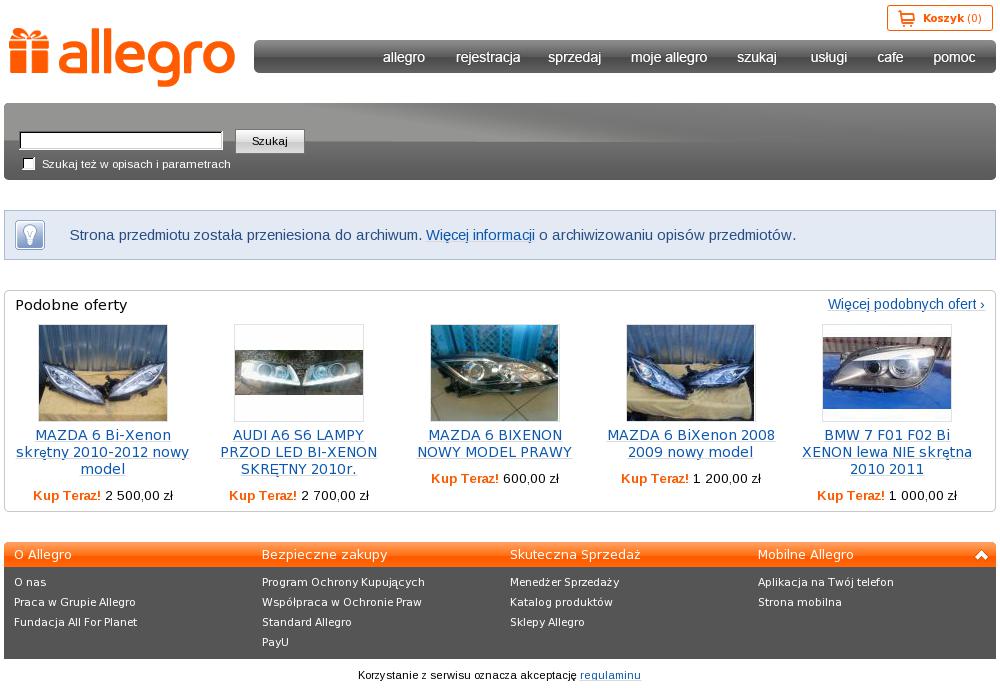1000x695 pixels.
Task: Click the Skuteczna Sprzedaż footer heading
Action: pyautogui.click(x=575, y=555)
